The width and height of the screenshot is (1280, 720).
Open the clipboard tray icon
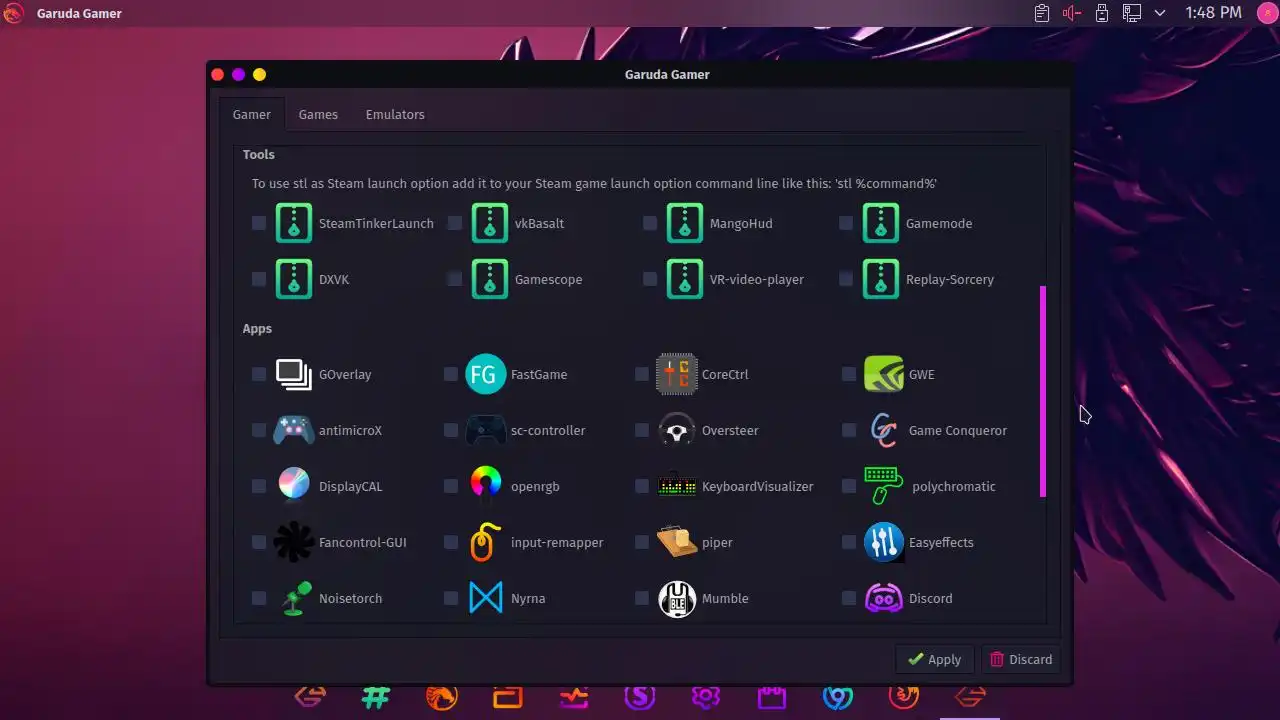(1041, 13)
